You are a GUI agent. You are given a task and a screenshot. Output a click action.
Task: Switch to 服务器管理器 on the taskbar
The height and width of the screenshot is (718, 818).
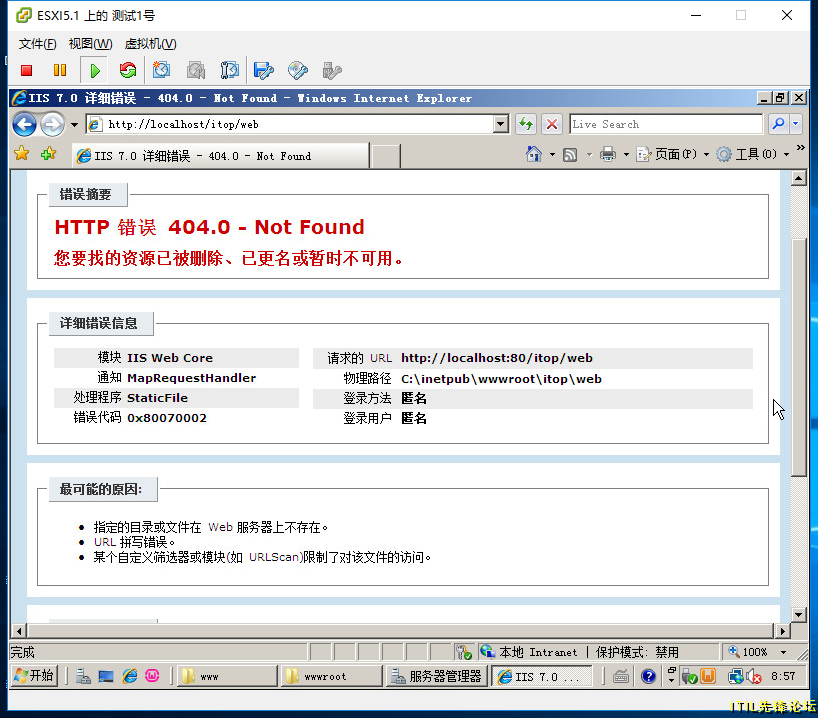(x=437, y=676)
